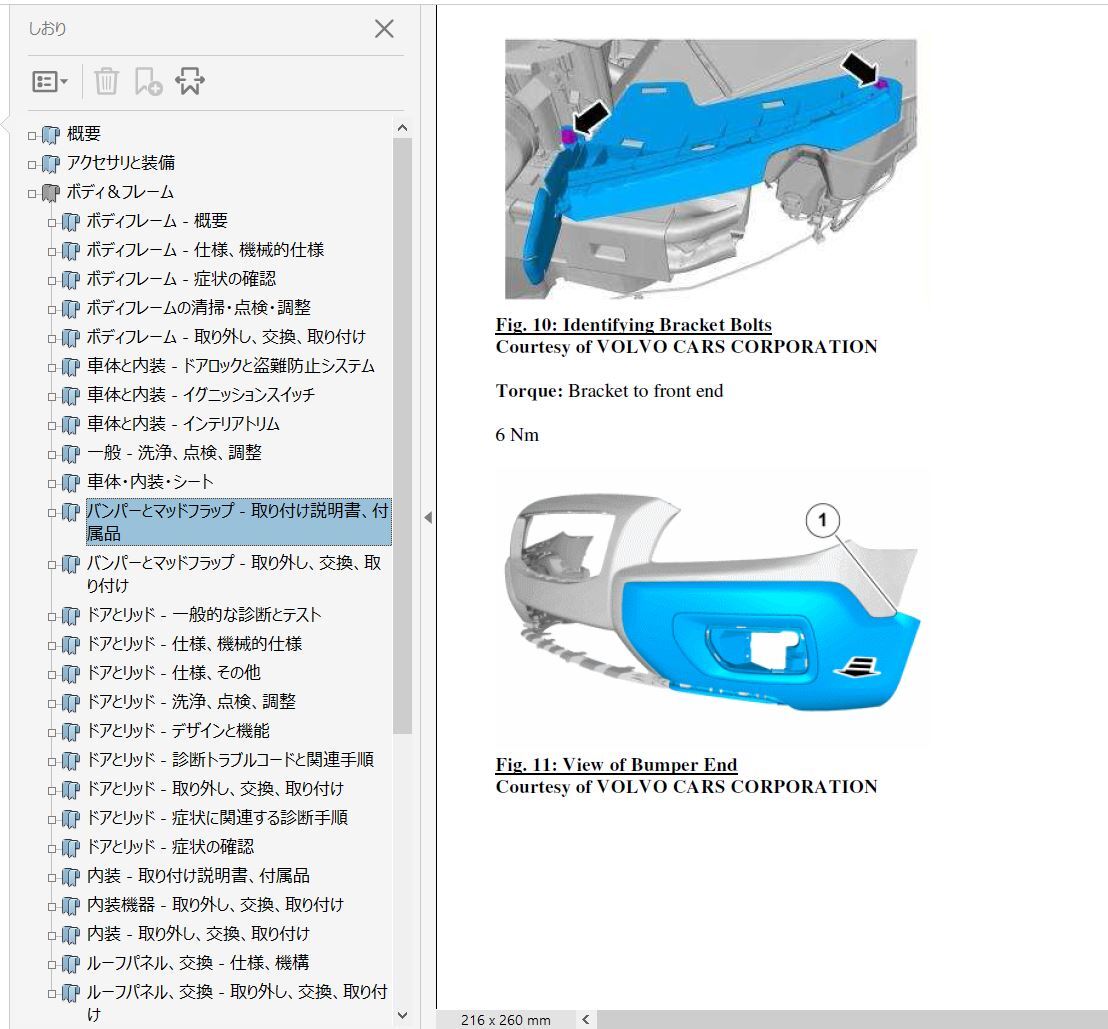Click the add new bookmark icon

148,82
